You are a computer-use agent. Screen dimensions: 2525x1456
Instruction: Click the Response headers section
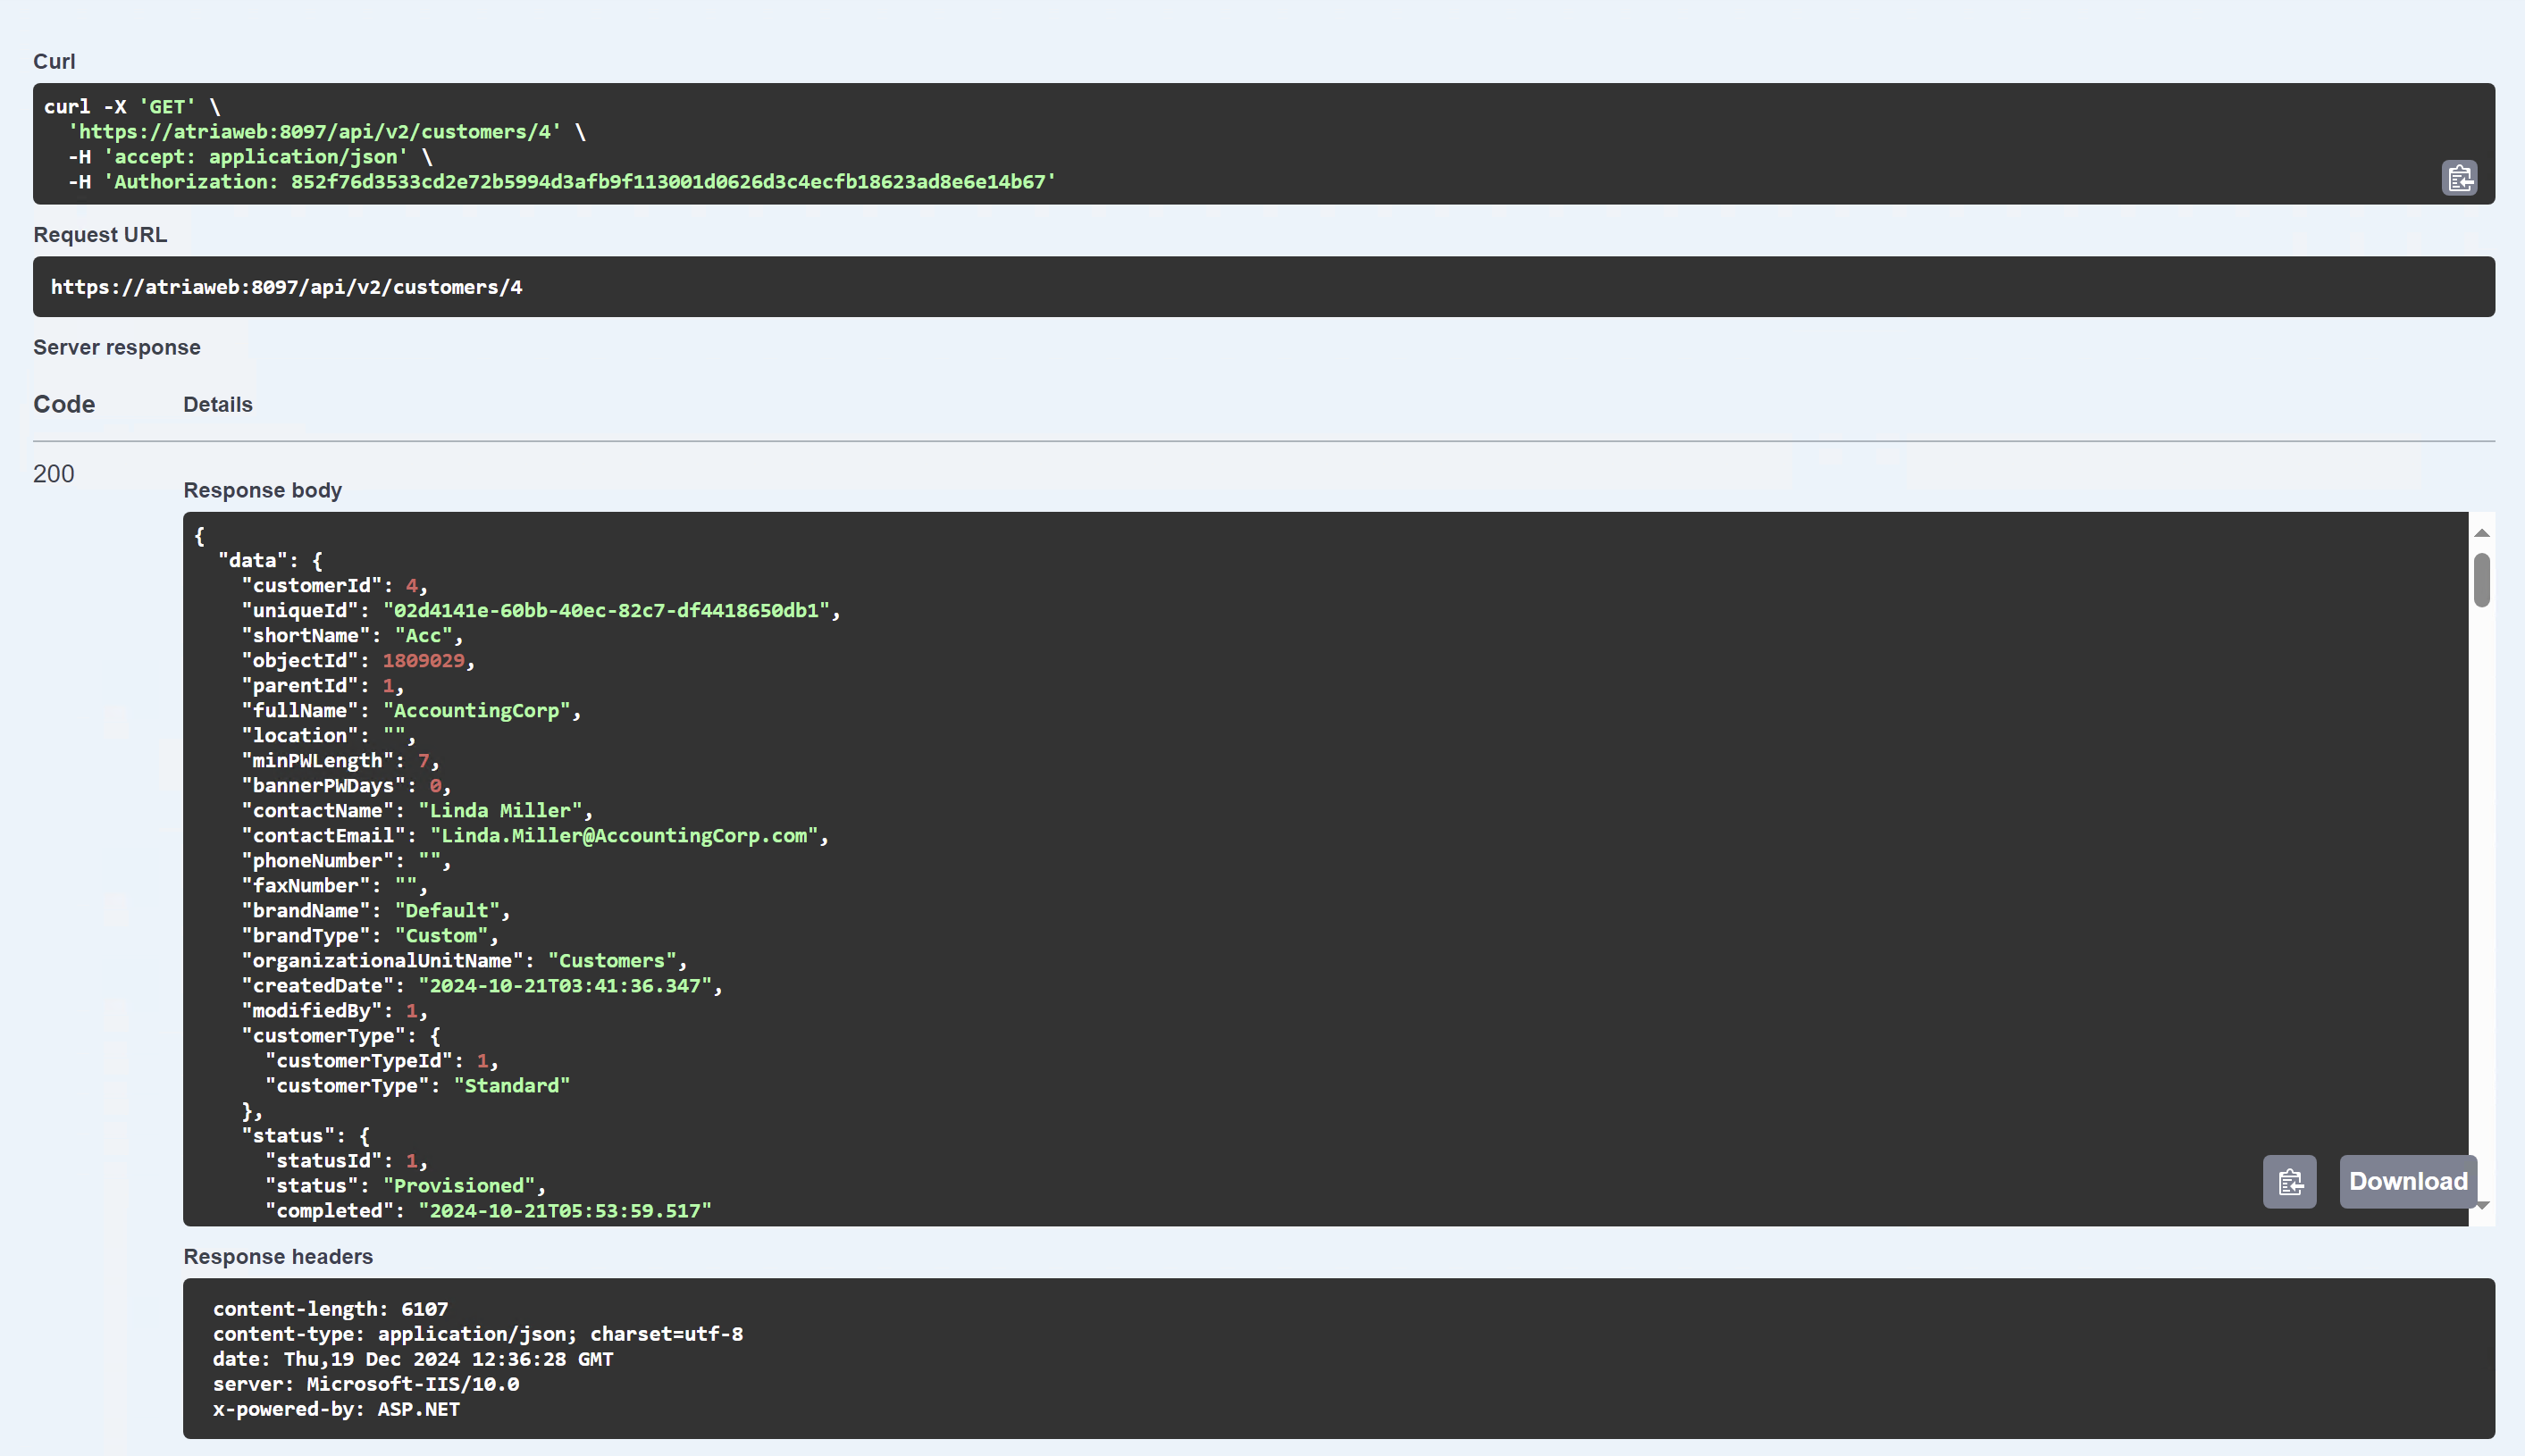(x=278, y=1257)
